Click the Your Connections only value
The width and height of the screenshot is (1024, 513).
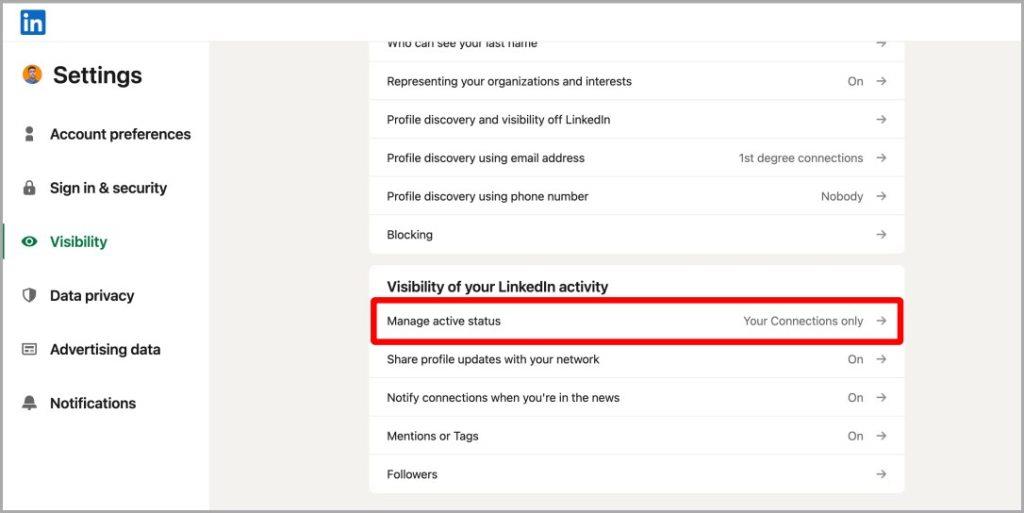pyautogui.click(x=803, y=321)
